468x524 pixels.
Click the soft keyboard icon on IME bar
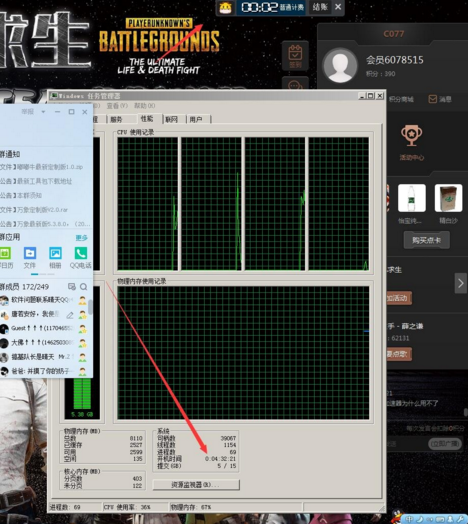click(x=440, y=520)
